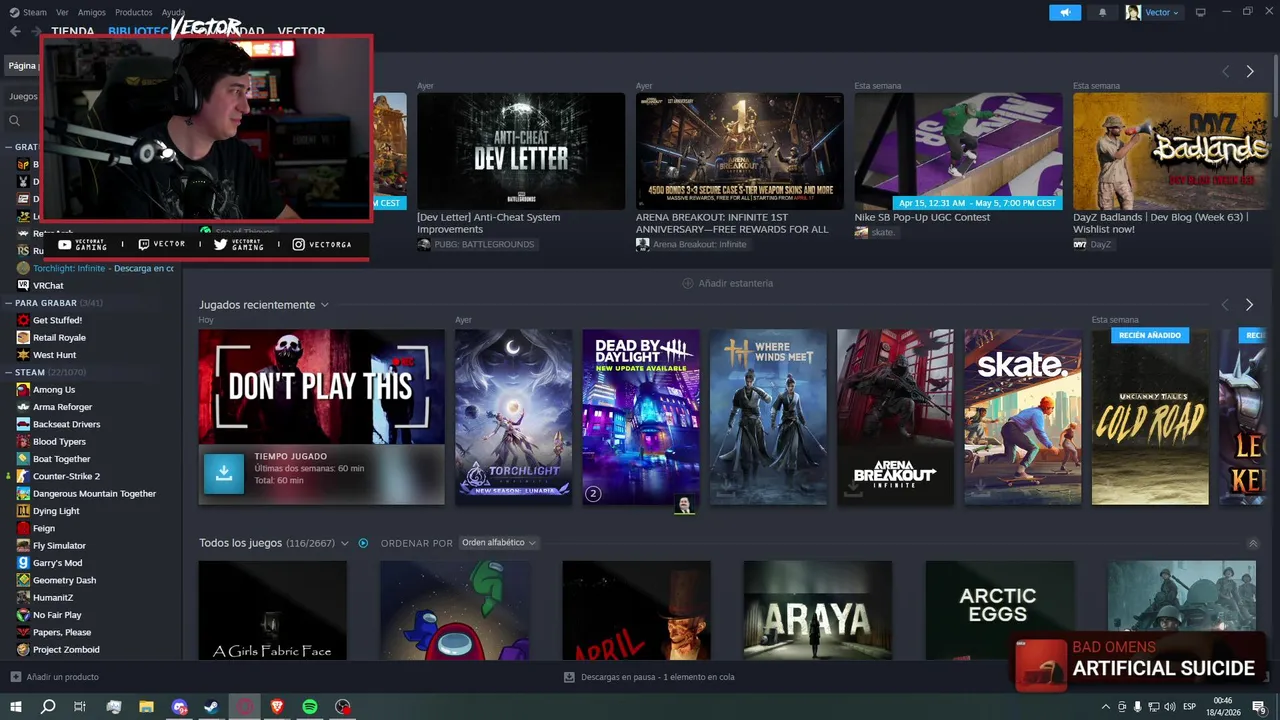Click the library search magnifier icon
The height and width of the screenshot is (720, 1280).
(x=14, y=121)
